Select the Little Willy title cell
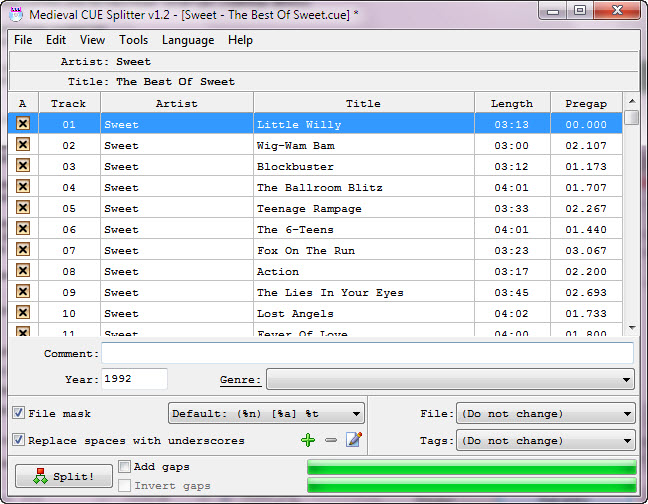This screenshot has height=504, width=648. point(364,124)
